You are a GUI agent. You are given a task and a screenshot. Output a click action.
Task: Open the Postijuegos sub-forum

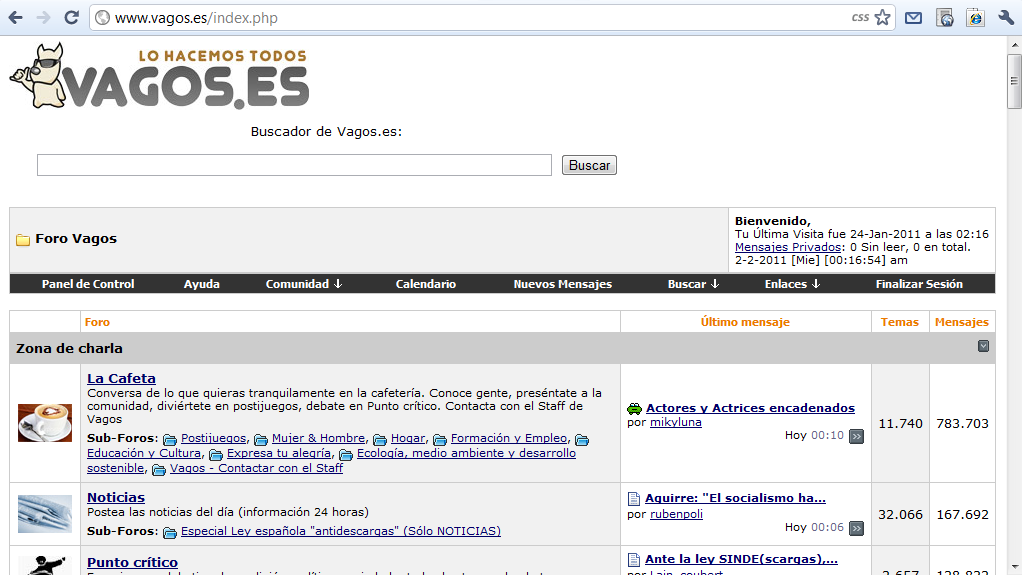[x=214, y=438]
